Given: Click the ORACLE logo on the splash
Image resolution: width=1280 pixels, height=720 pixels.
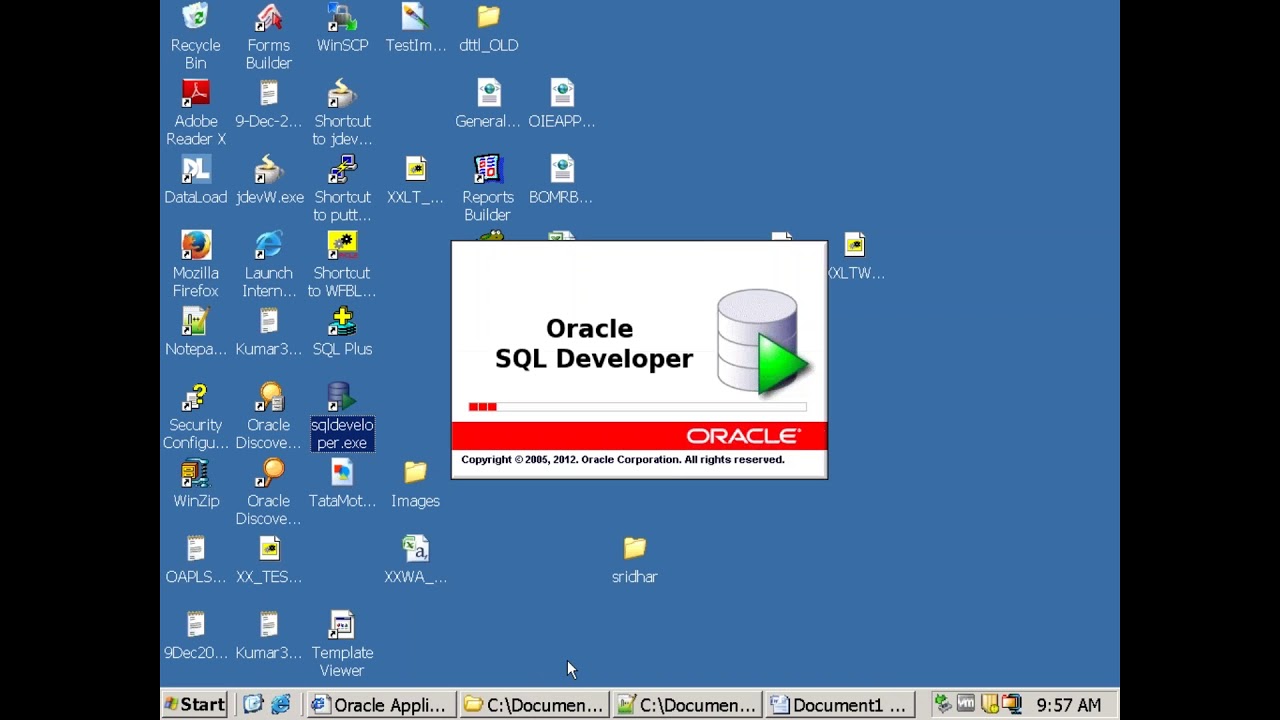Looking at the screenshot, I should pyautogui.click(x=744, y=436).
